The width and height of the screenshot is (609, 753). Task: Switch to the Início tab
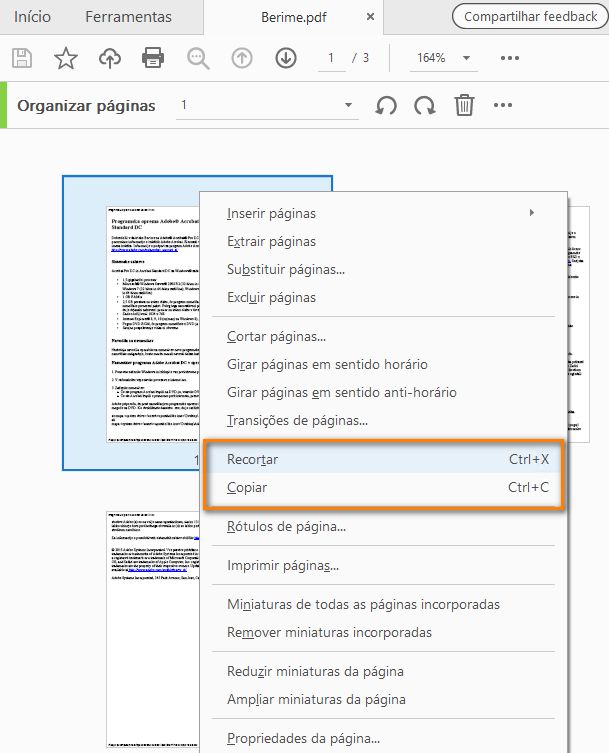[32, 17]
